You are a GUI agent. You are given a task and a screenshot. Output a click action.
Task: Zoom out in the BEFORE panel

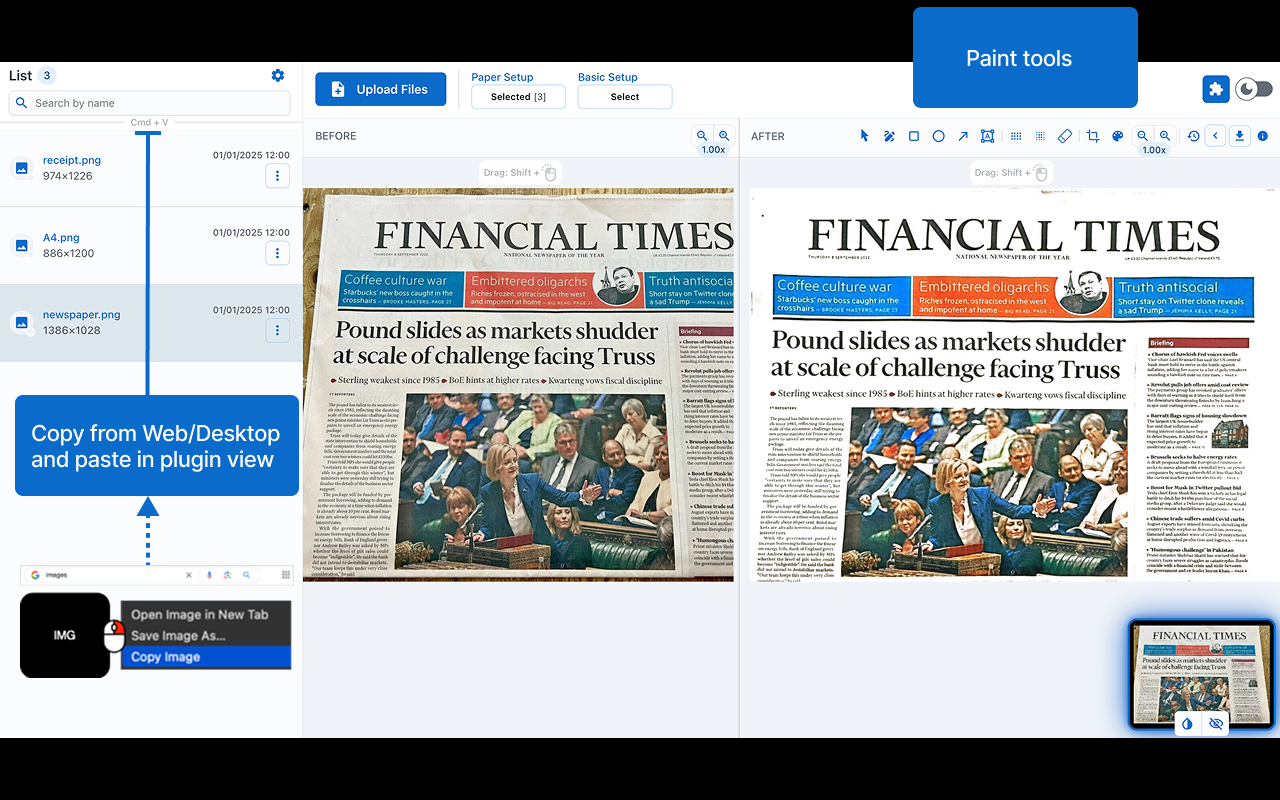tap(702, 136)
